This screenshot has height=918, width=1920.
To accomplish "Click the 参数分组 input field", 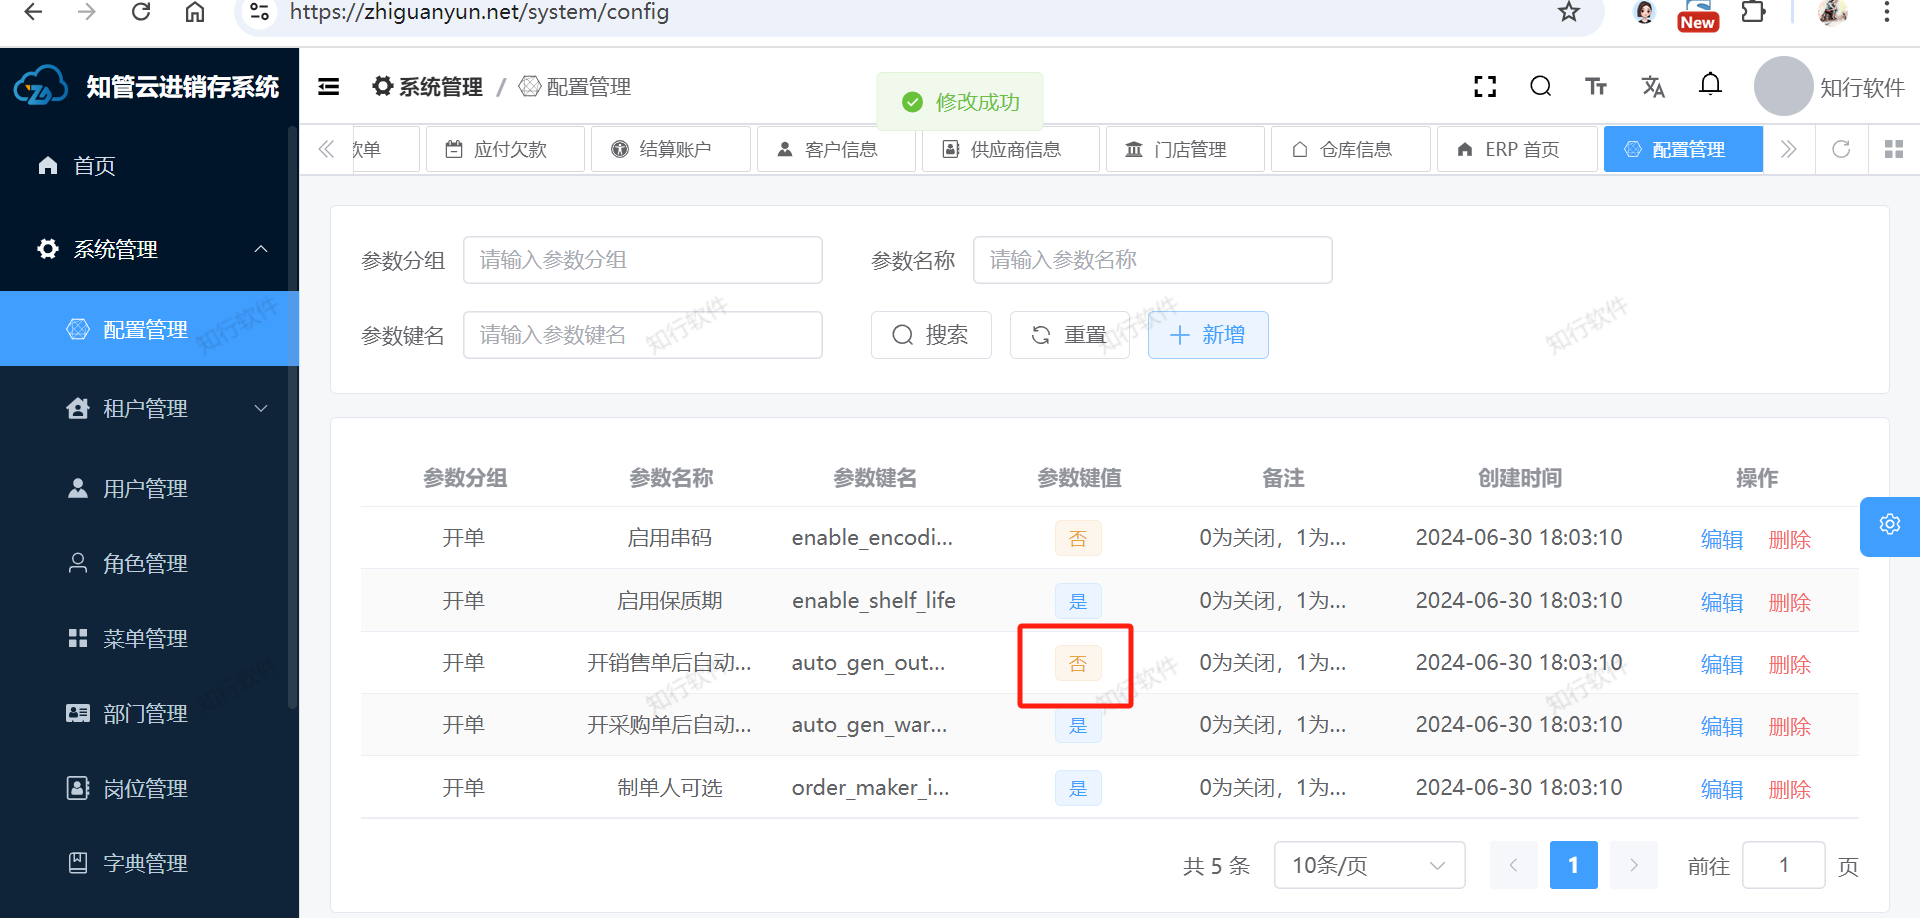I will point(642,260).
